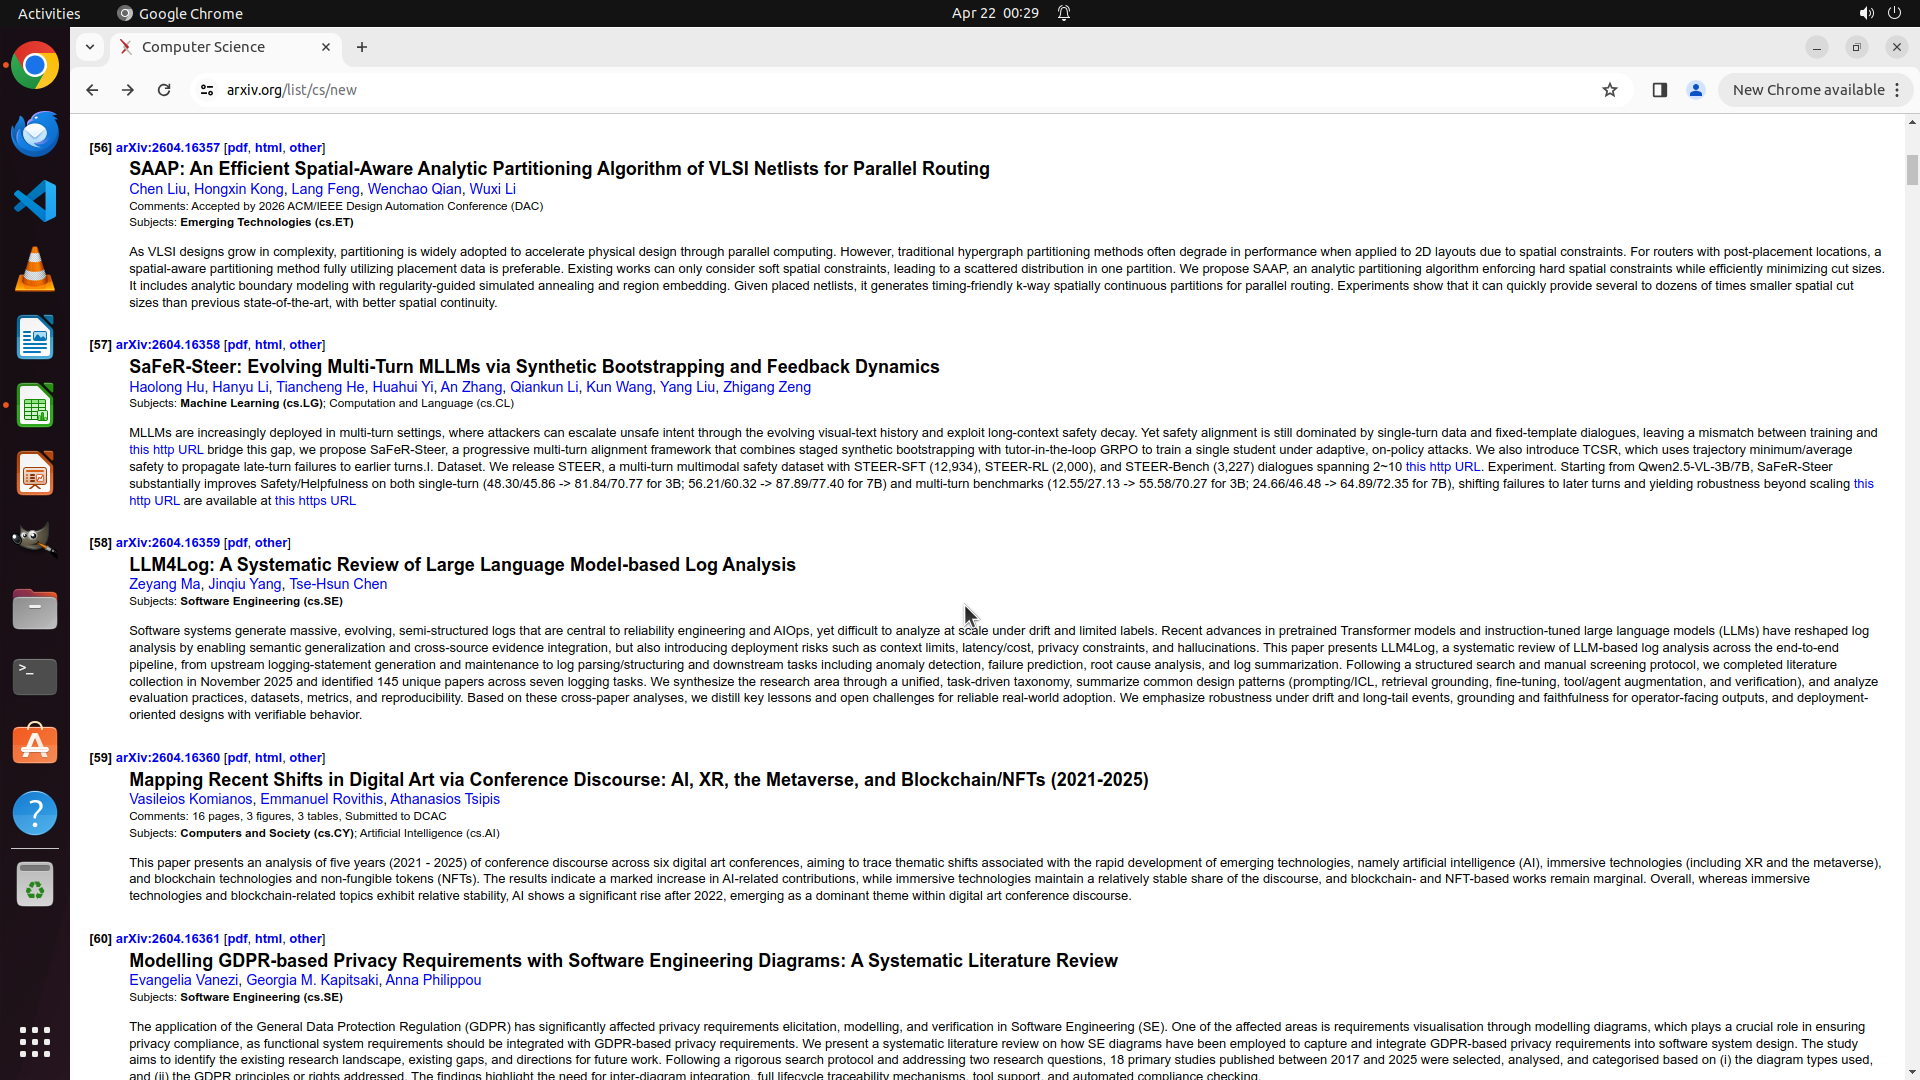Open arXiv:2604.16359 abstract link

(x=167, y=542)
